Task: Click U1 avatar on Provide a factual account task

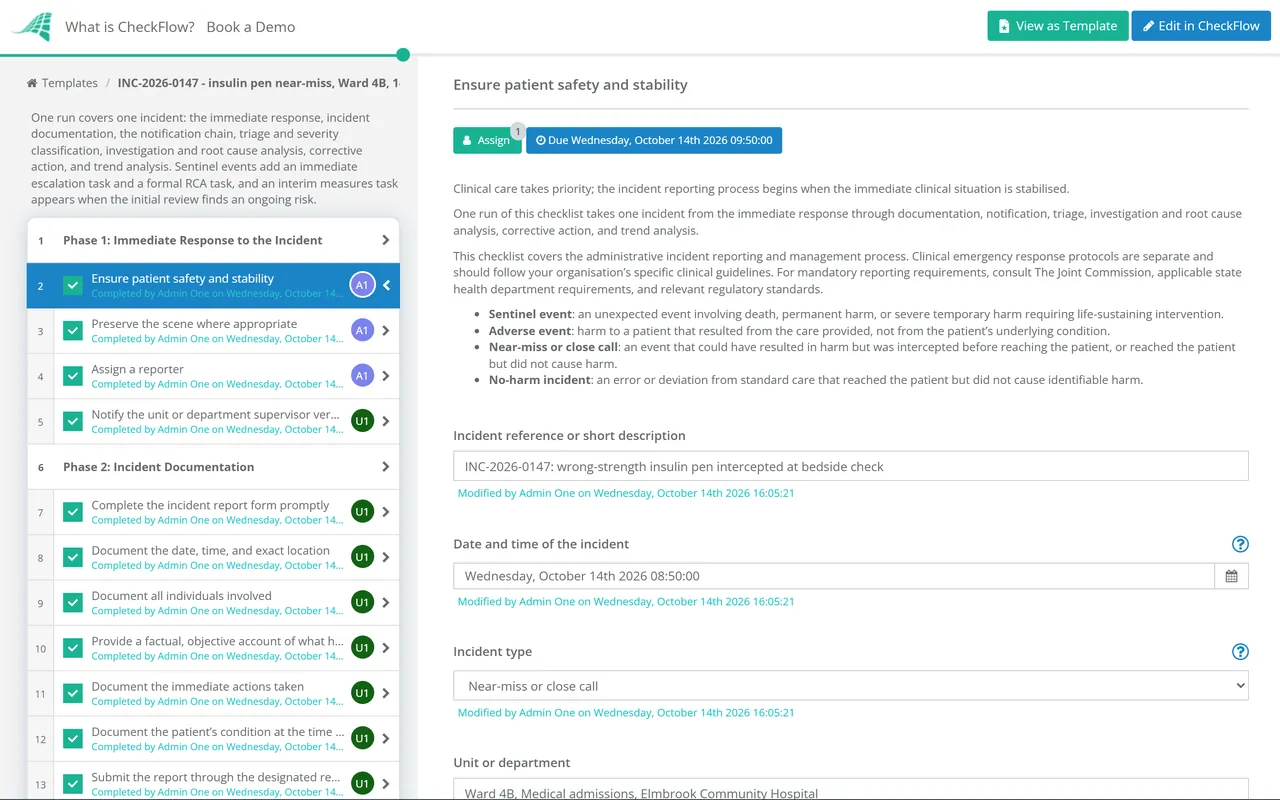Action: 362,648
